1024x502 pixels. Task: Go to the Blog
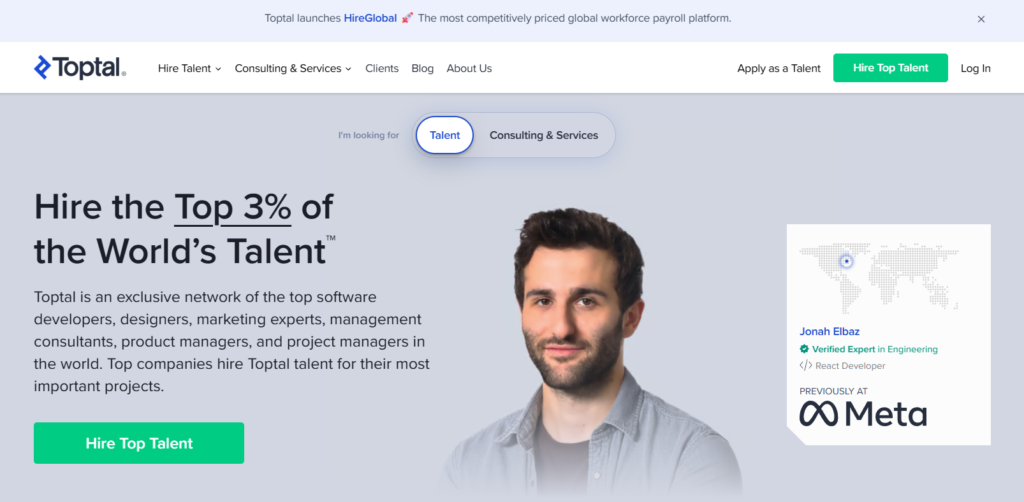click(x=423, y=69)
